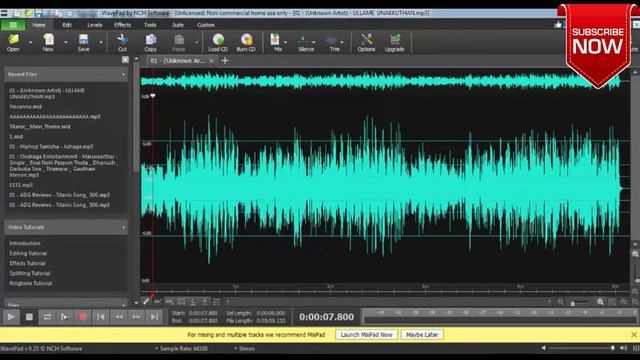Start recording with the red Record button
The width and height of the screenshot is (640, 360).
[83, 317]
